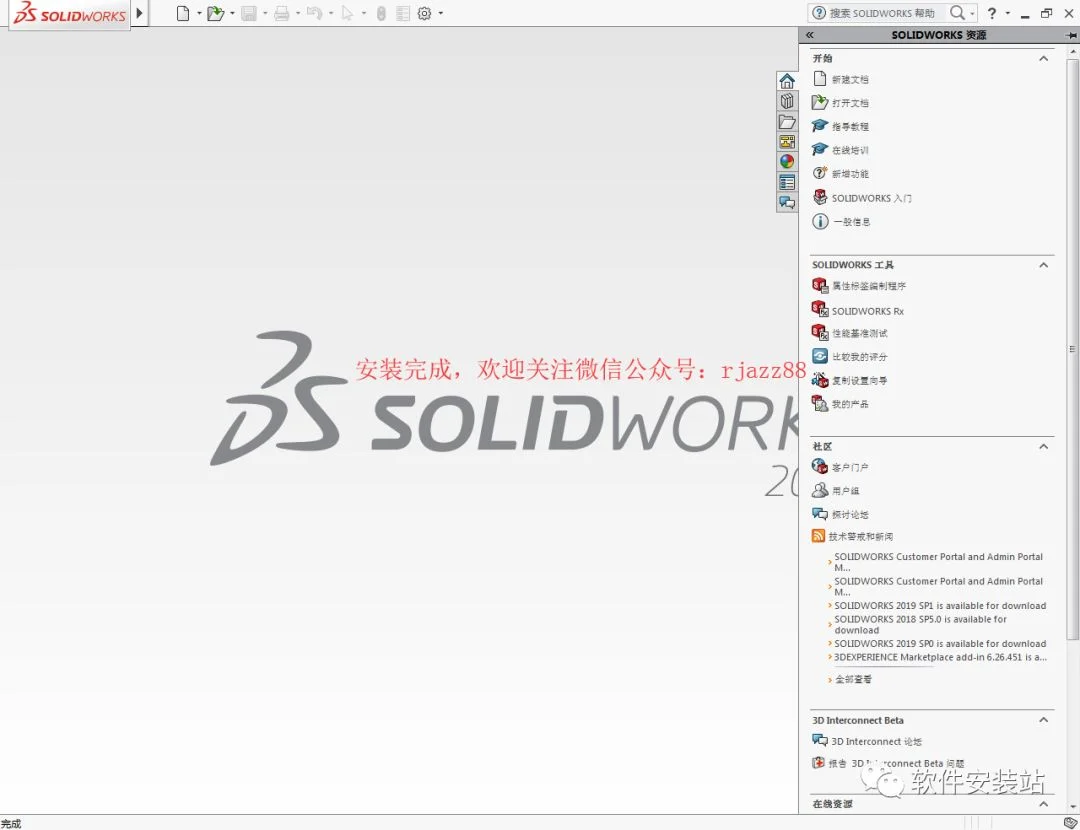Expand the SOLIDWORKS menu flyout arrow
The image size is (1080, 830).
point(140,12)
